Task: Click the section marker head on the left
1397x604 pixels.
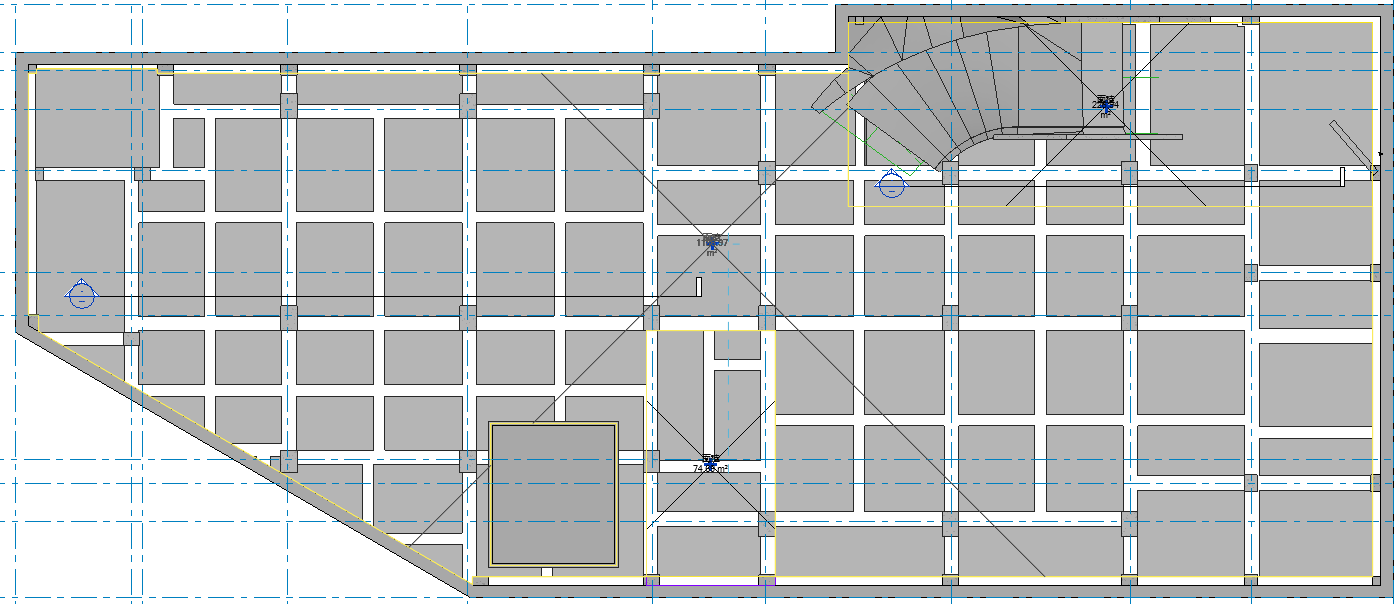Action: [81, 295]
